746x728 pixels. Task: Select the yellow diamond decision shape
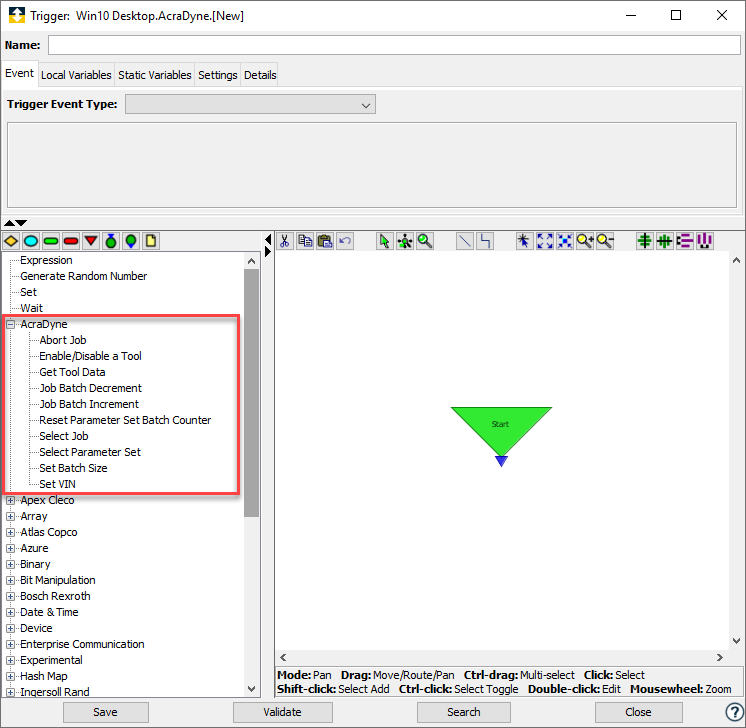point(11,241)
